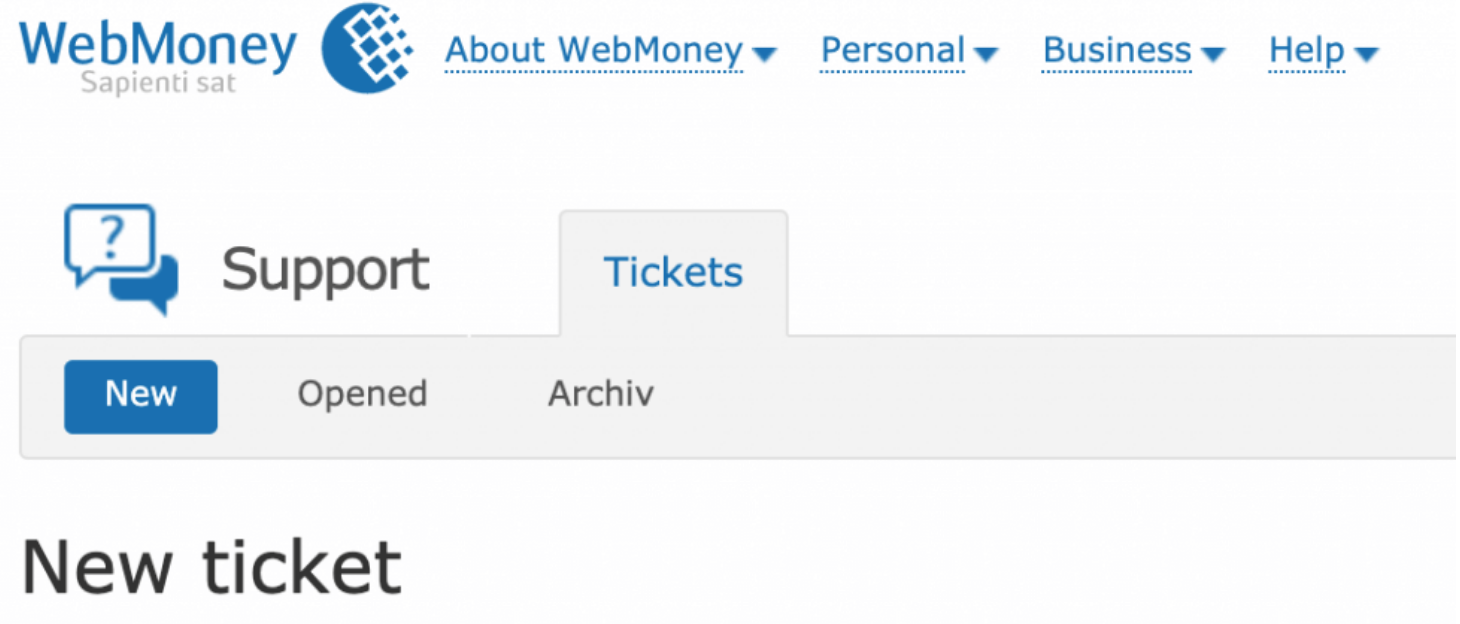Expand the Personal dropdown arrow

(x=985, y=54)
